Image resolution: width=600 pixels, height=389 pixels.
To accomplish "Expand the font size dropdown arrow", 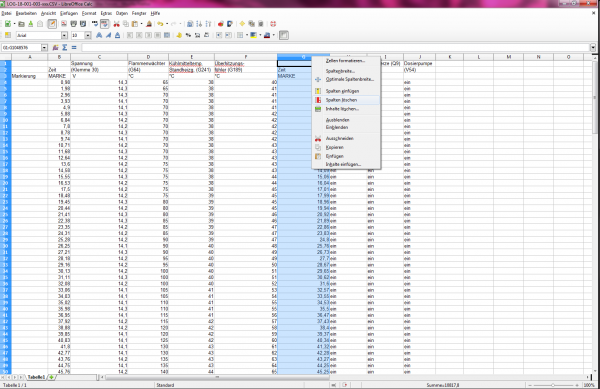I will 88,35.
